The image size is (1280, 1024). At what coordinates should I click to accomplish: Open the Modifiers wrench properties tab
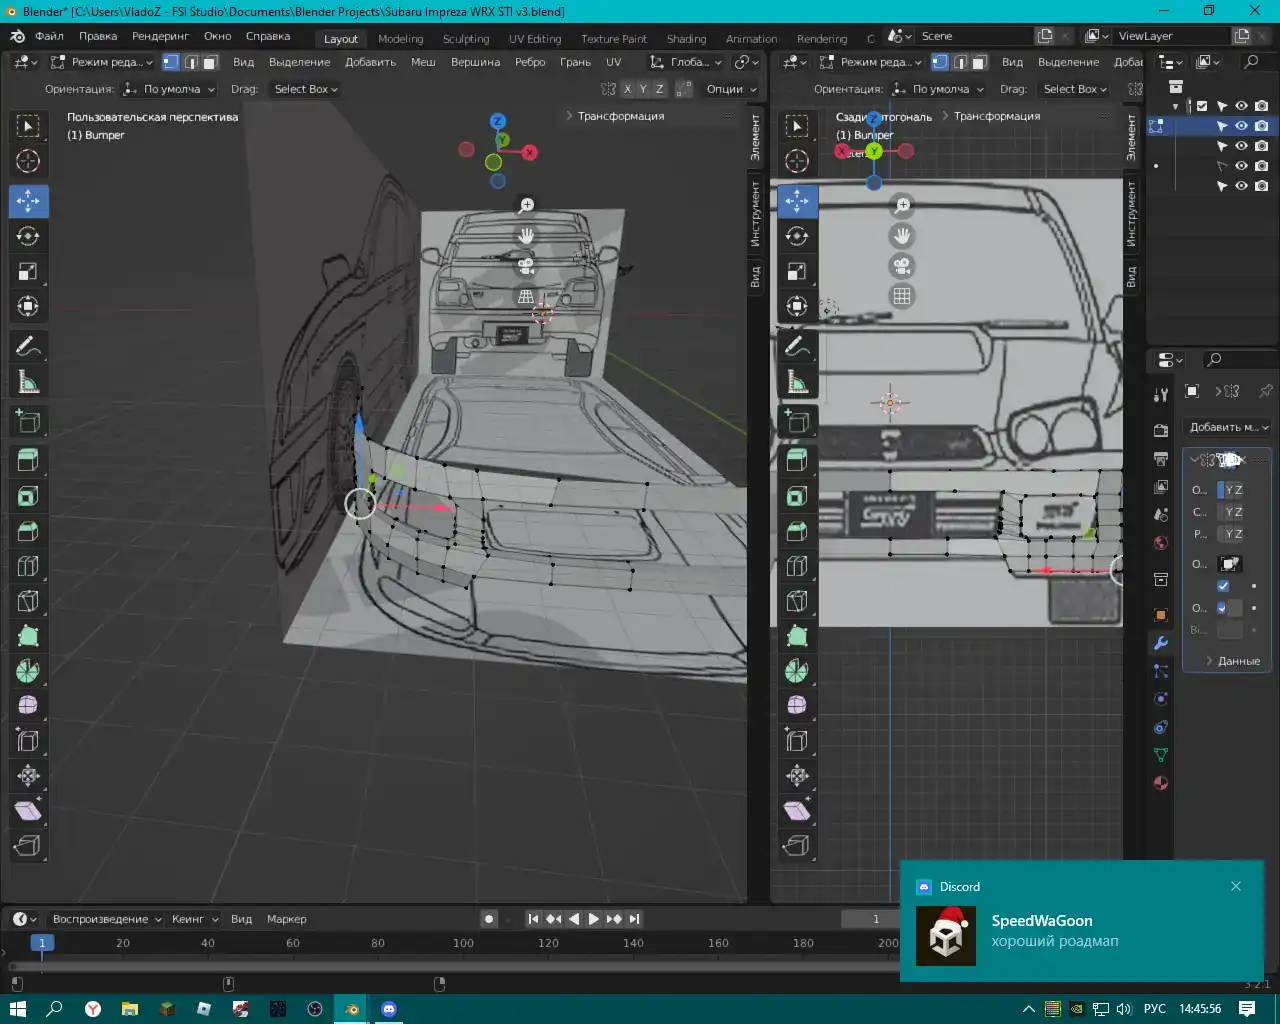coord(1161,643)
